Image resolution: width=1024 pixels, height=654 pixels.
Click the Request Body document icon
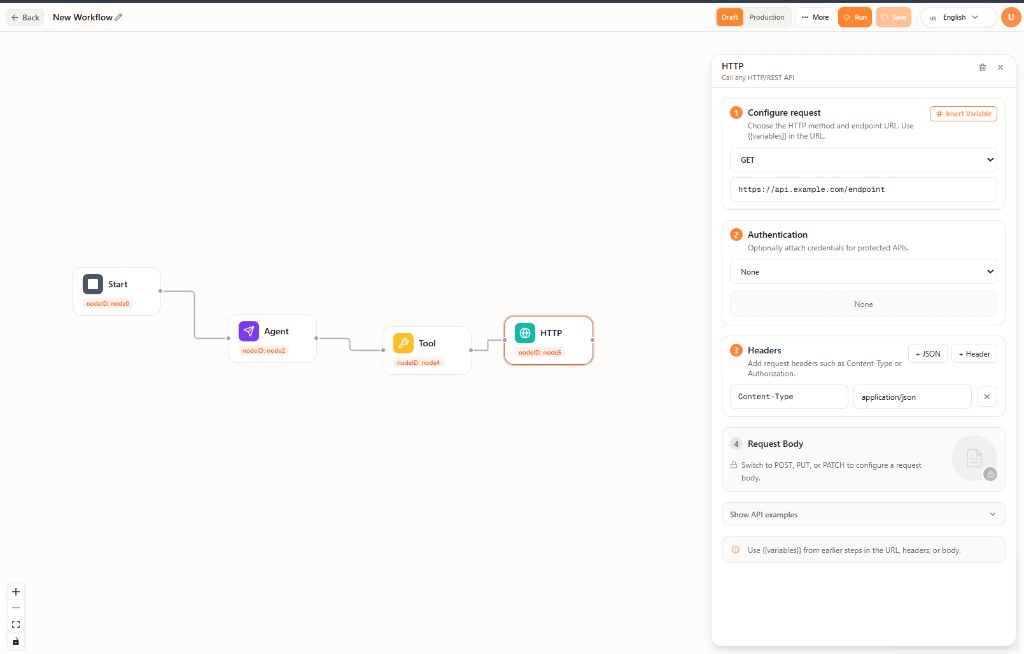pyautogui.click(x=974, y=458)
